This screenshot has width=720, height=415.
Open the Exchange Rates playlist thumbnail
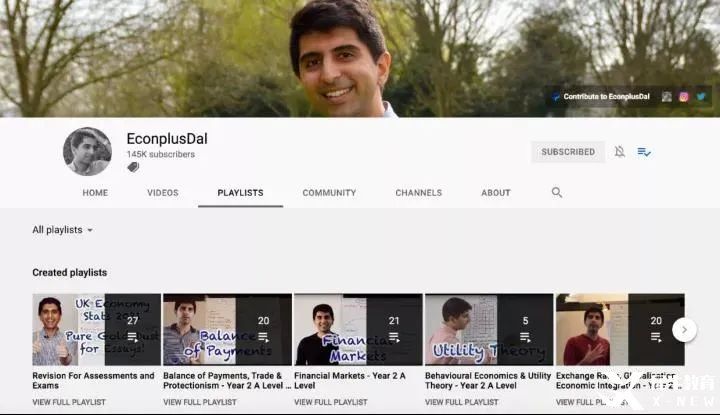point(620,330)
